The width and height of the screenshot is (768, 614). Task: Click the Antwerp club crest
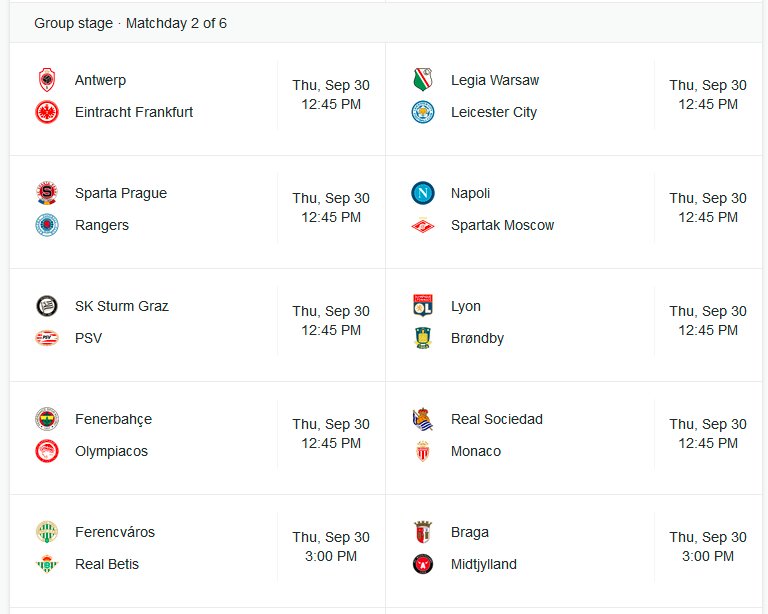pos(47,80)
